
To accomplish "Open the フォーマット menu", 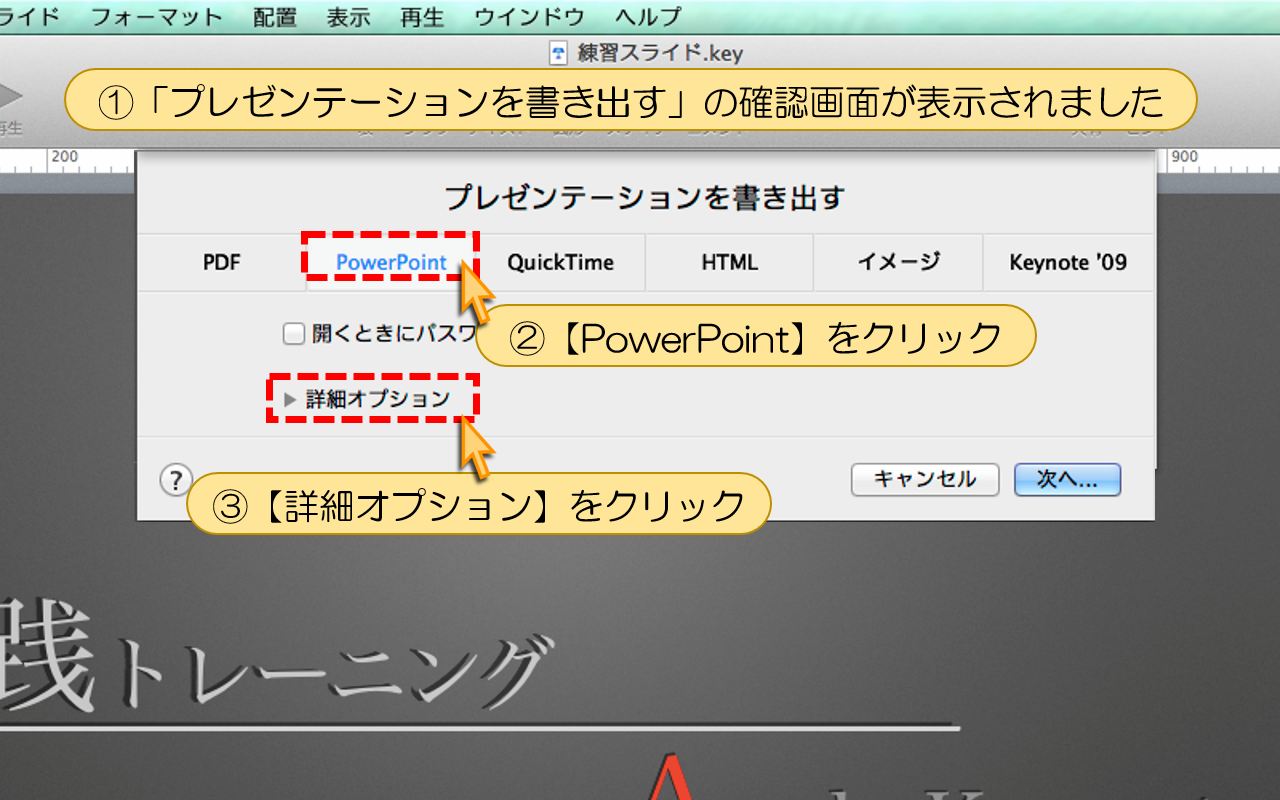I will click(x=157, y=17).
